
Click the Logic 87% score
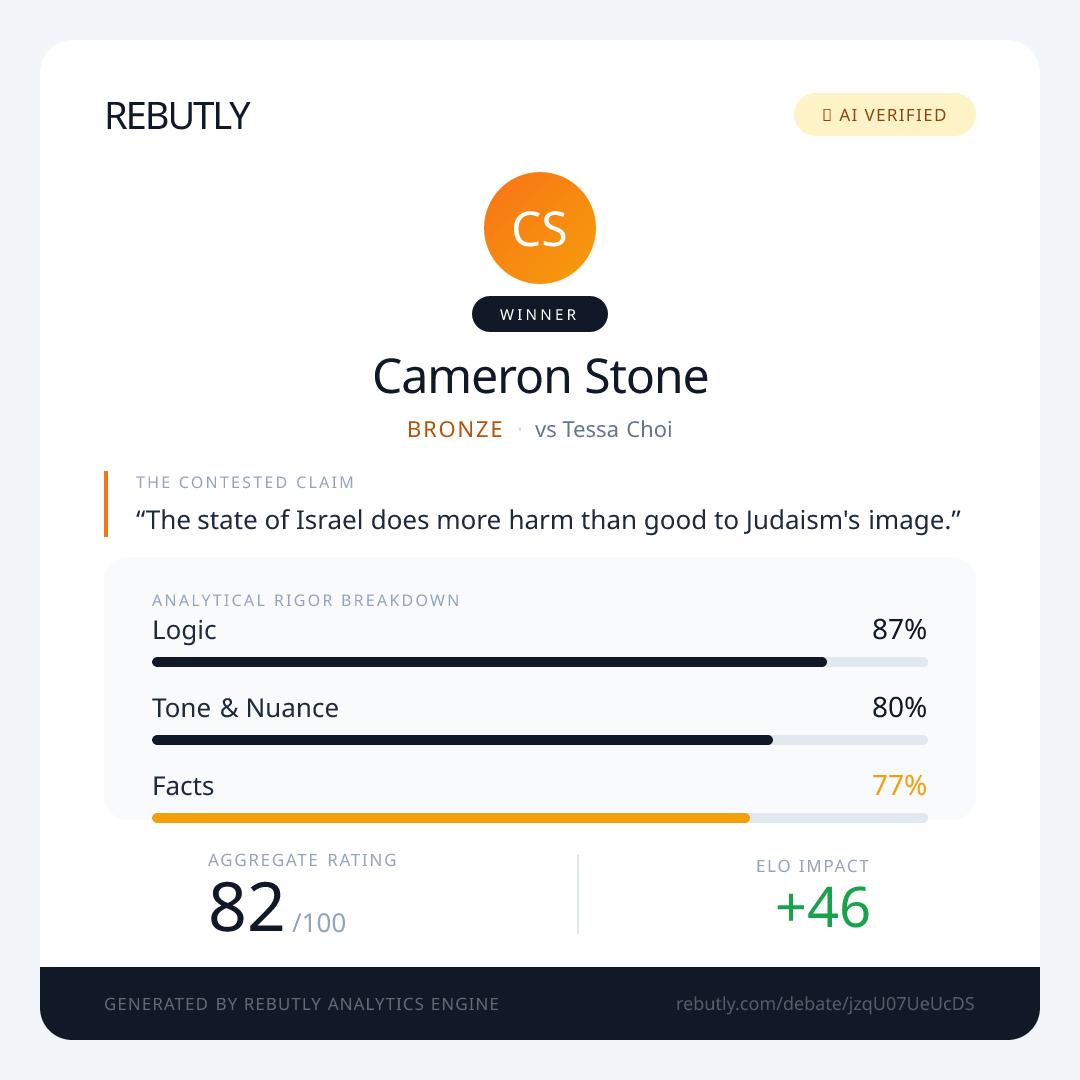pyautogui.click(x=899, y=630)
